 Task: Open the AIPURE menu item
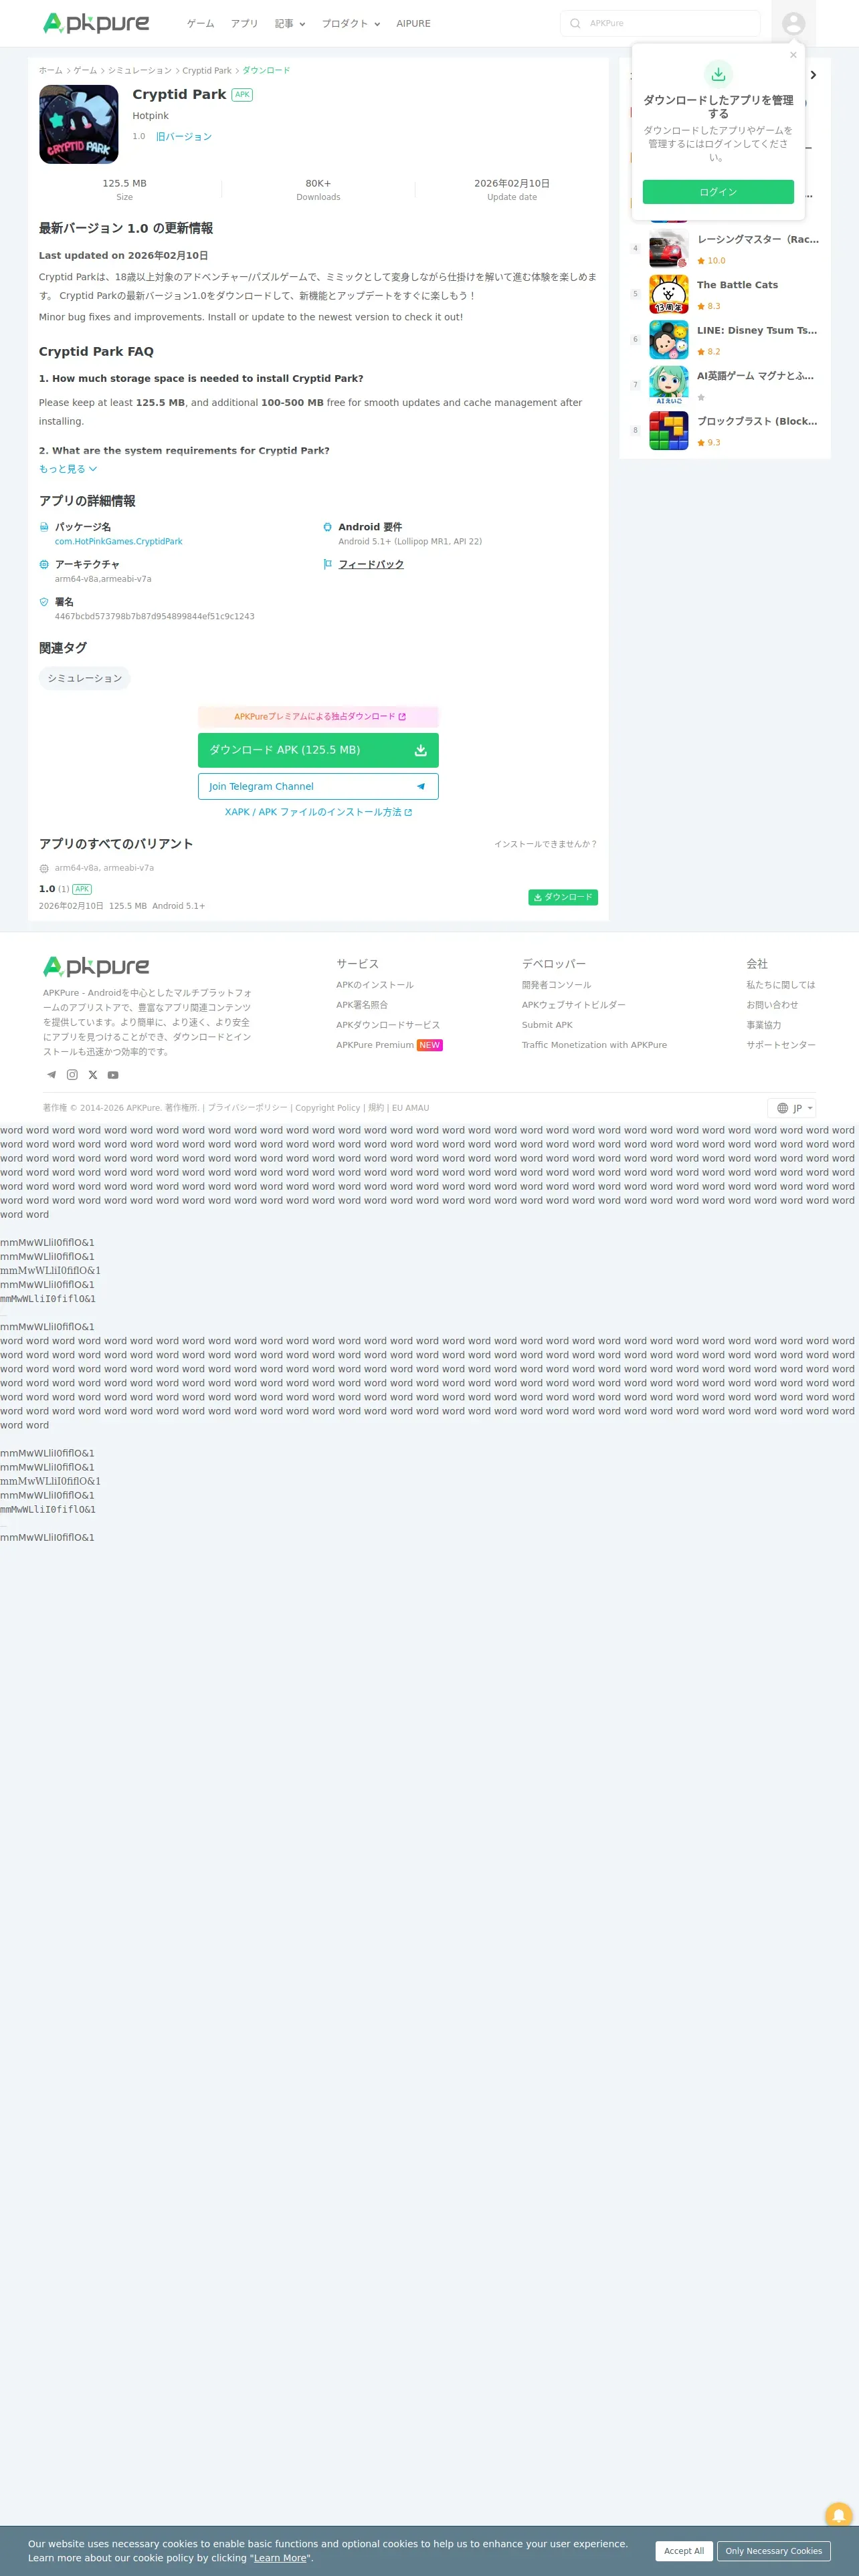point(413,23)
